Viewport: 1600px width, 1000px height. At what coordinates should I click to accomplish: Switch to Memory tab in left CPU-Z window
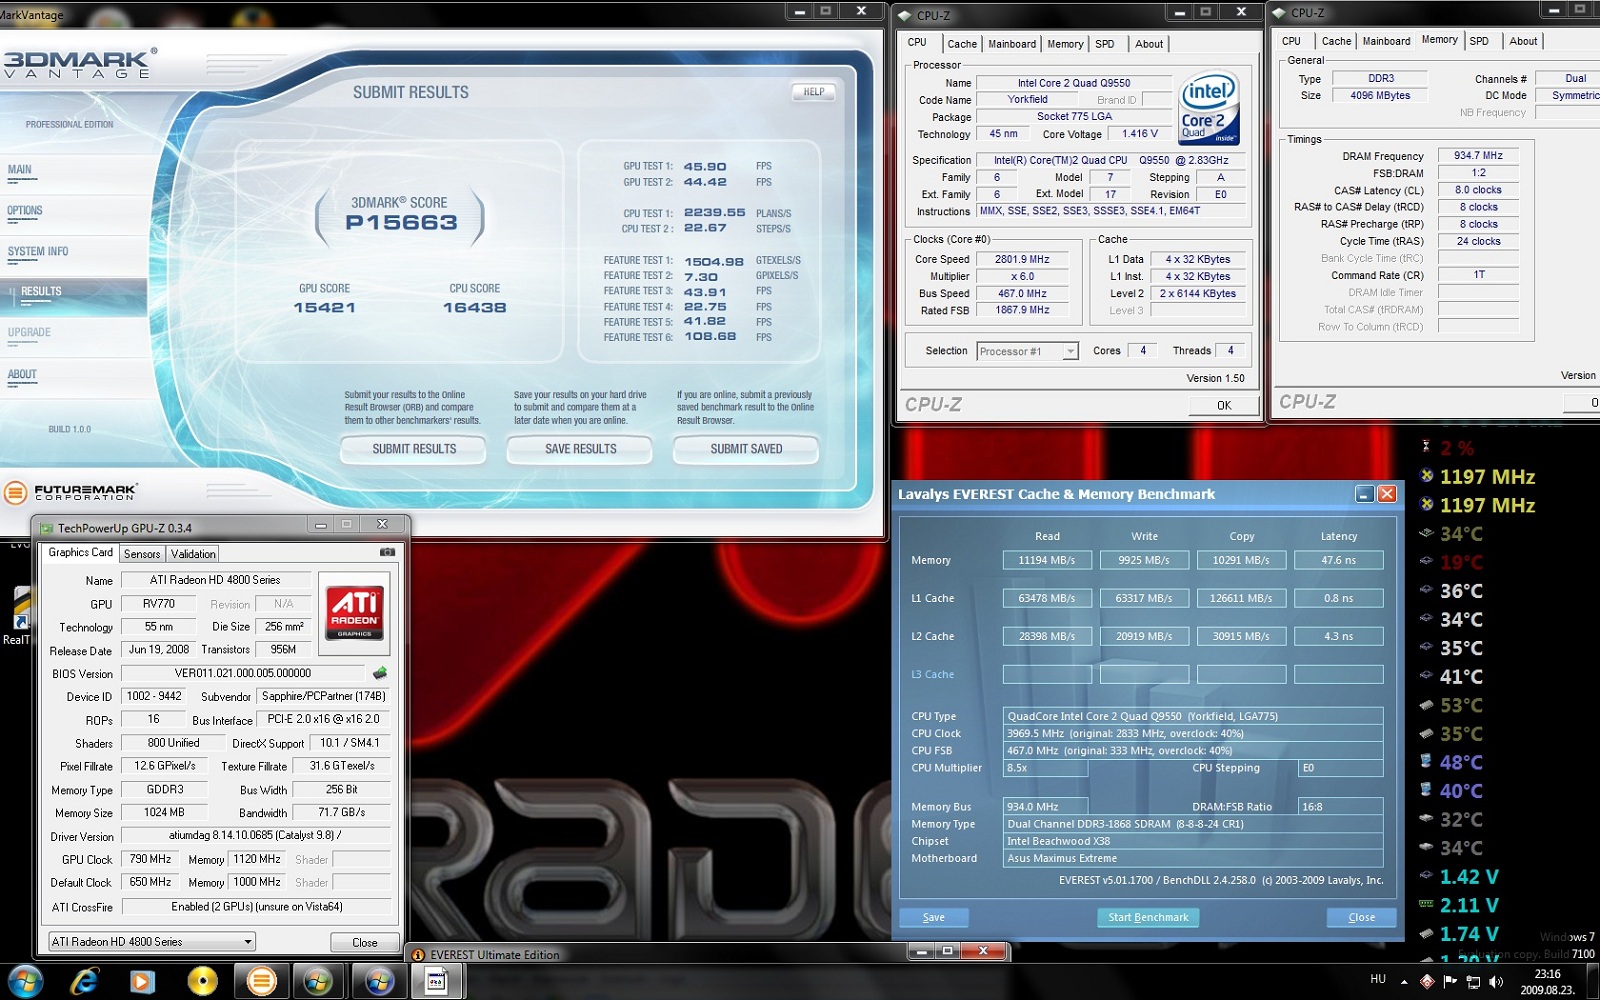coord(1065,44)
